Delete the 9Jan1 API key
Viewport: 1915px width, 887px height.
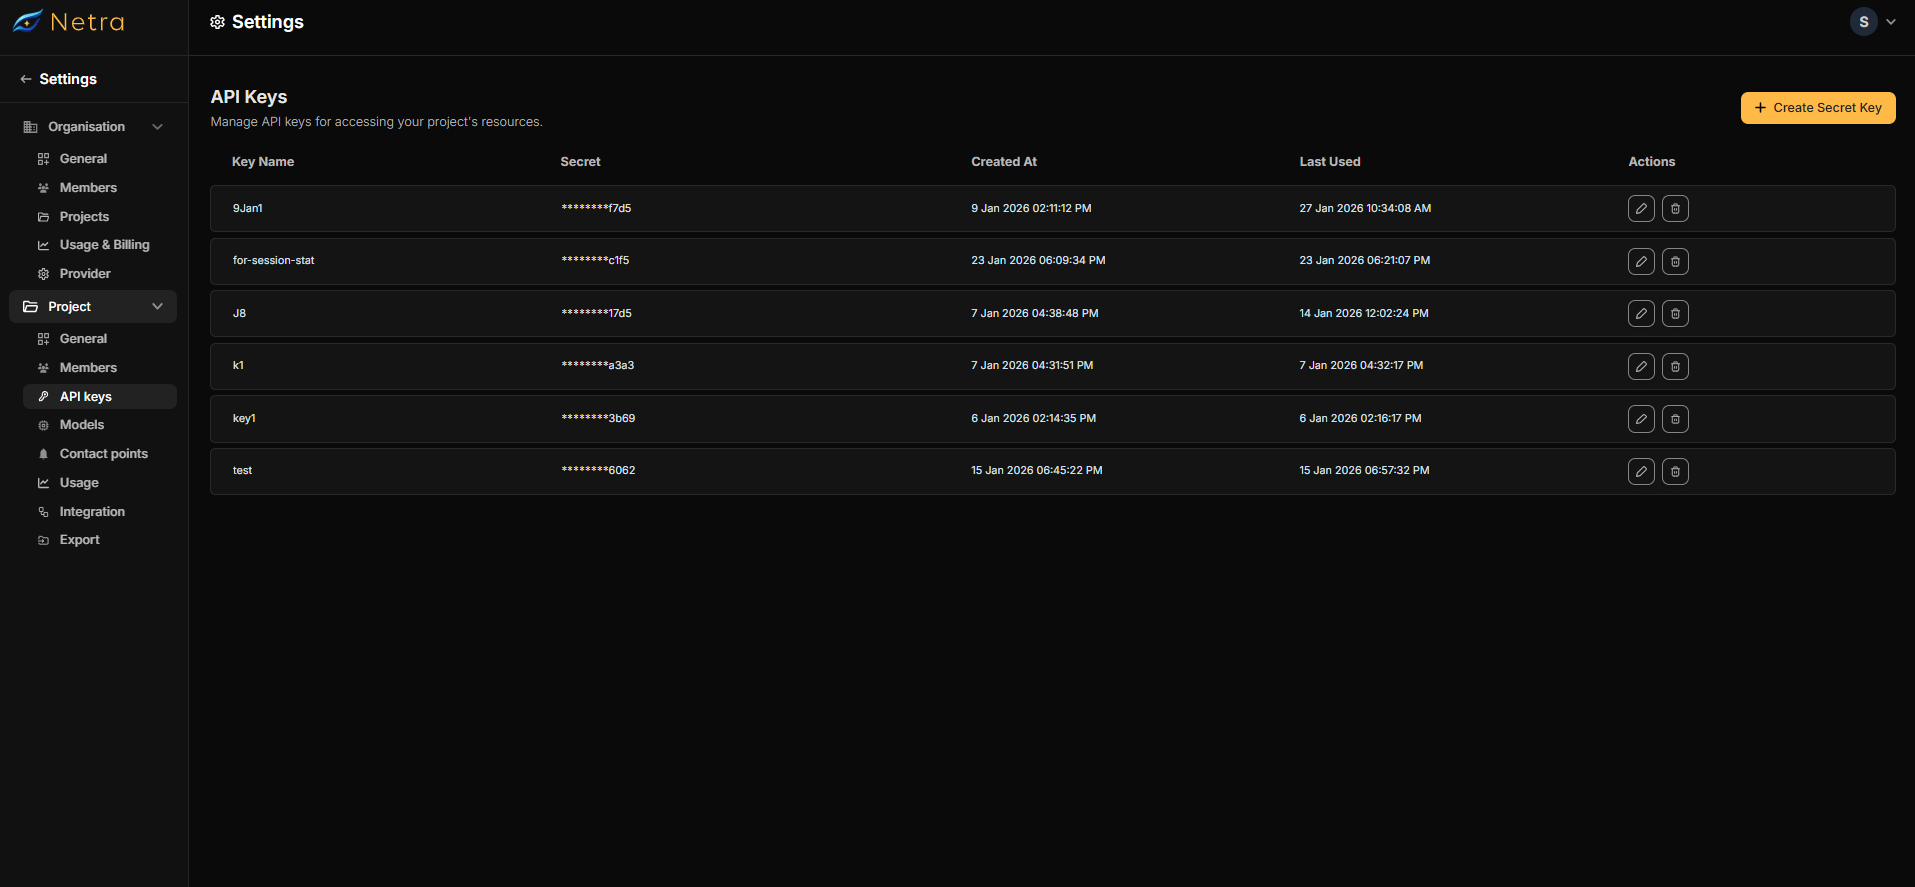(x=1675, y=208)
